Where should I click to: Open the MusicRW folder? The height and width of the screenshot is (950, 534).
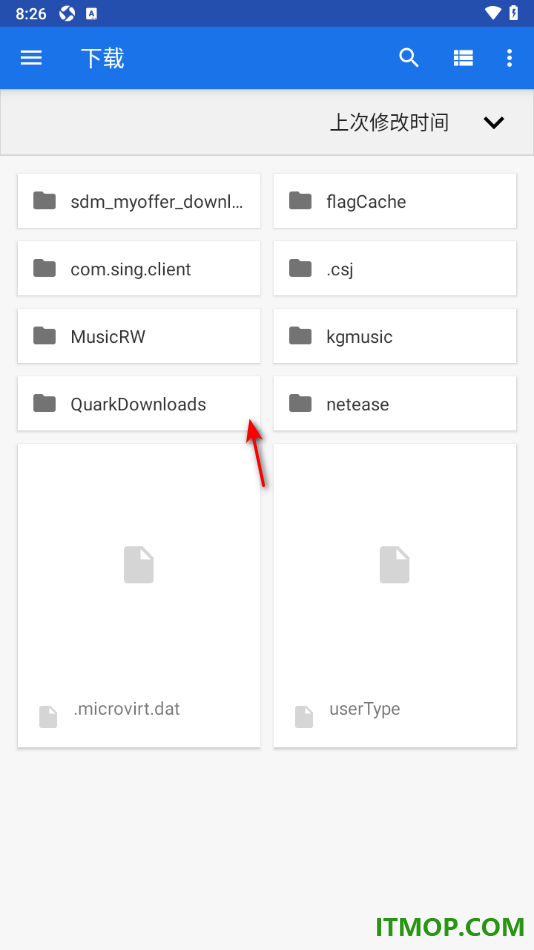pos(139,336)
